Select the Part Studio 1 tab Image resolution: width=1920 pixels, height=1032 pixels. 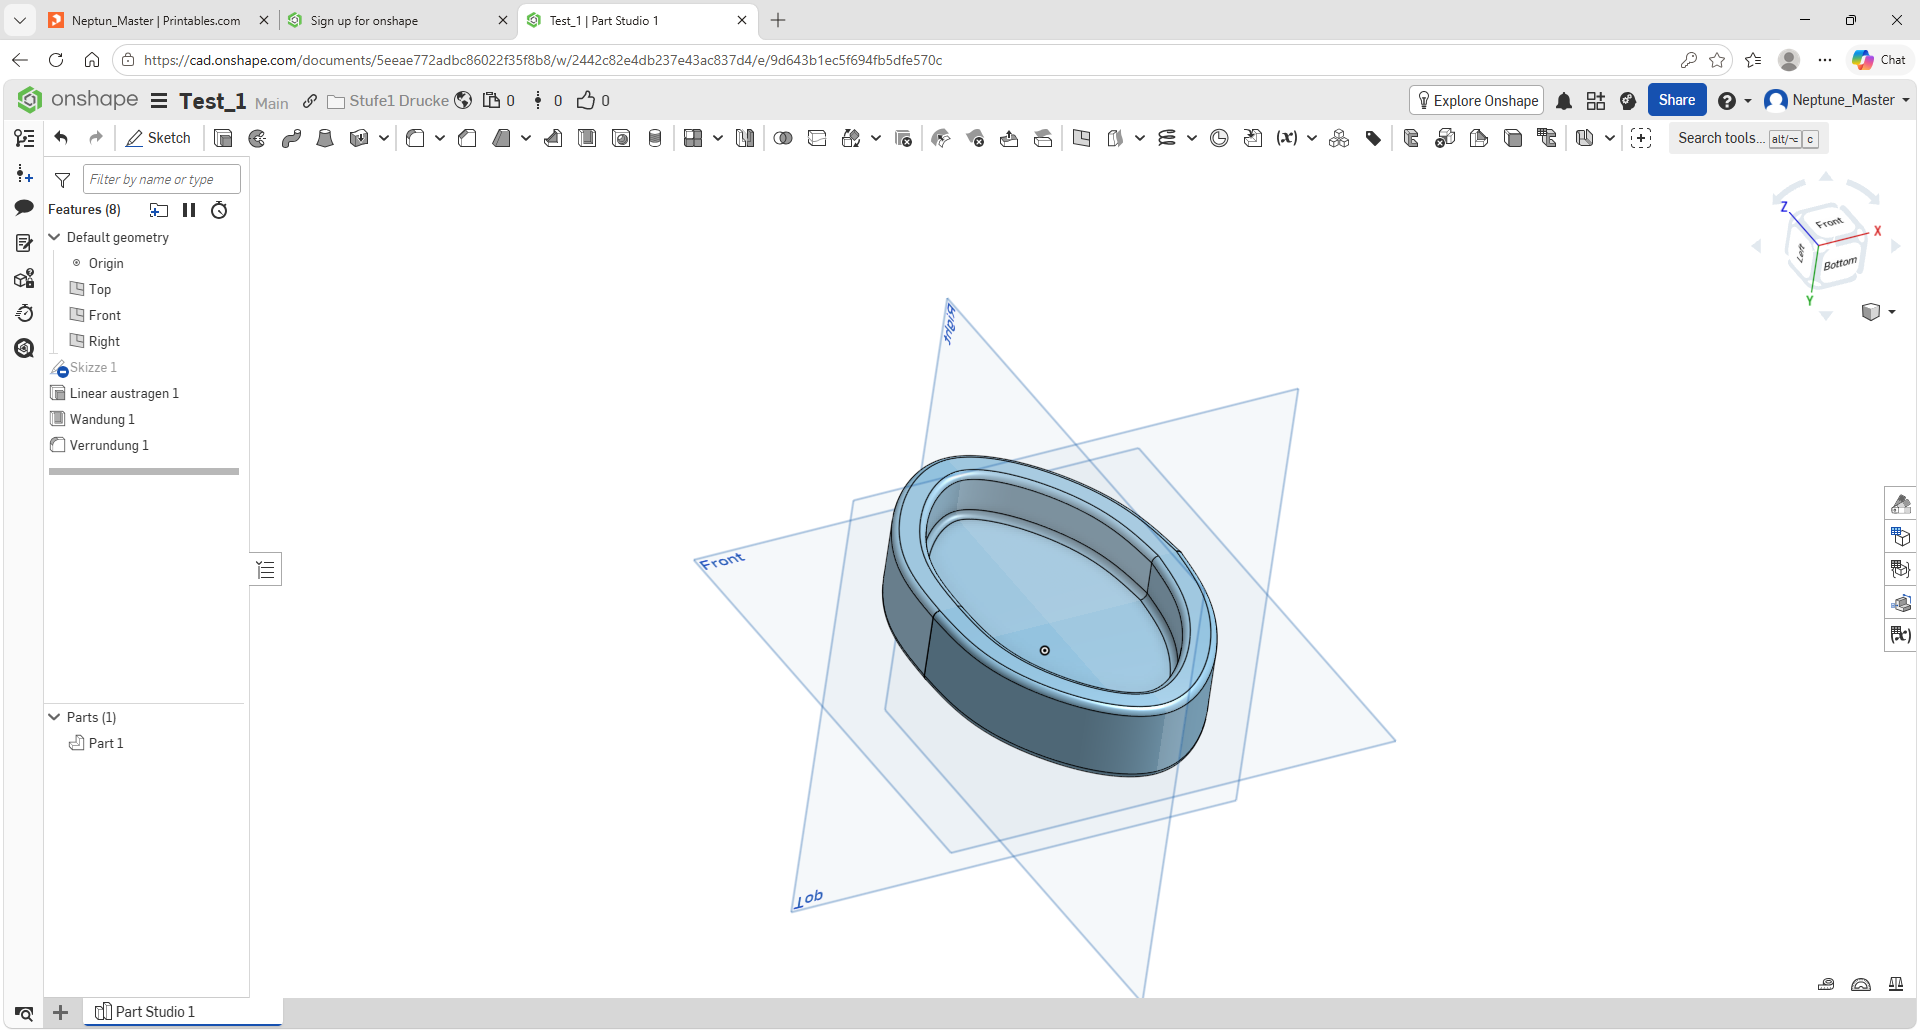click(x=182, y=1012)
